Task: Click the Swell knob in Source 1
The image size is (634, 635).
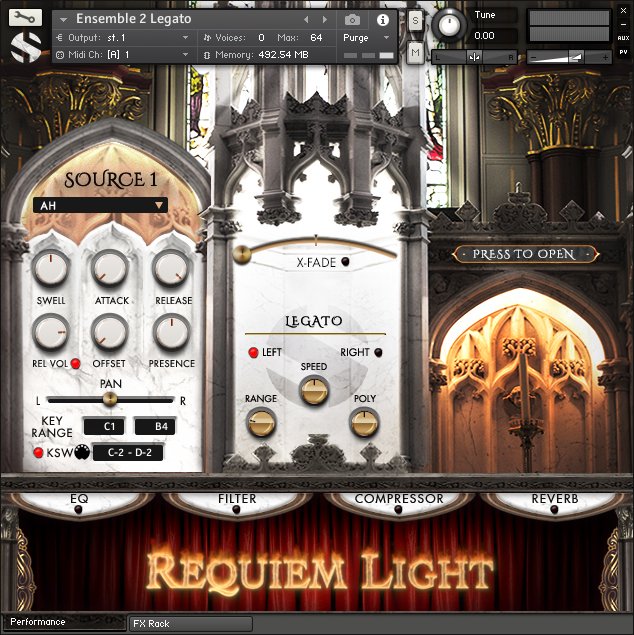Action: point(51,268)
